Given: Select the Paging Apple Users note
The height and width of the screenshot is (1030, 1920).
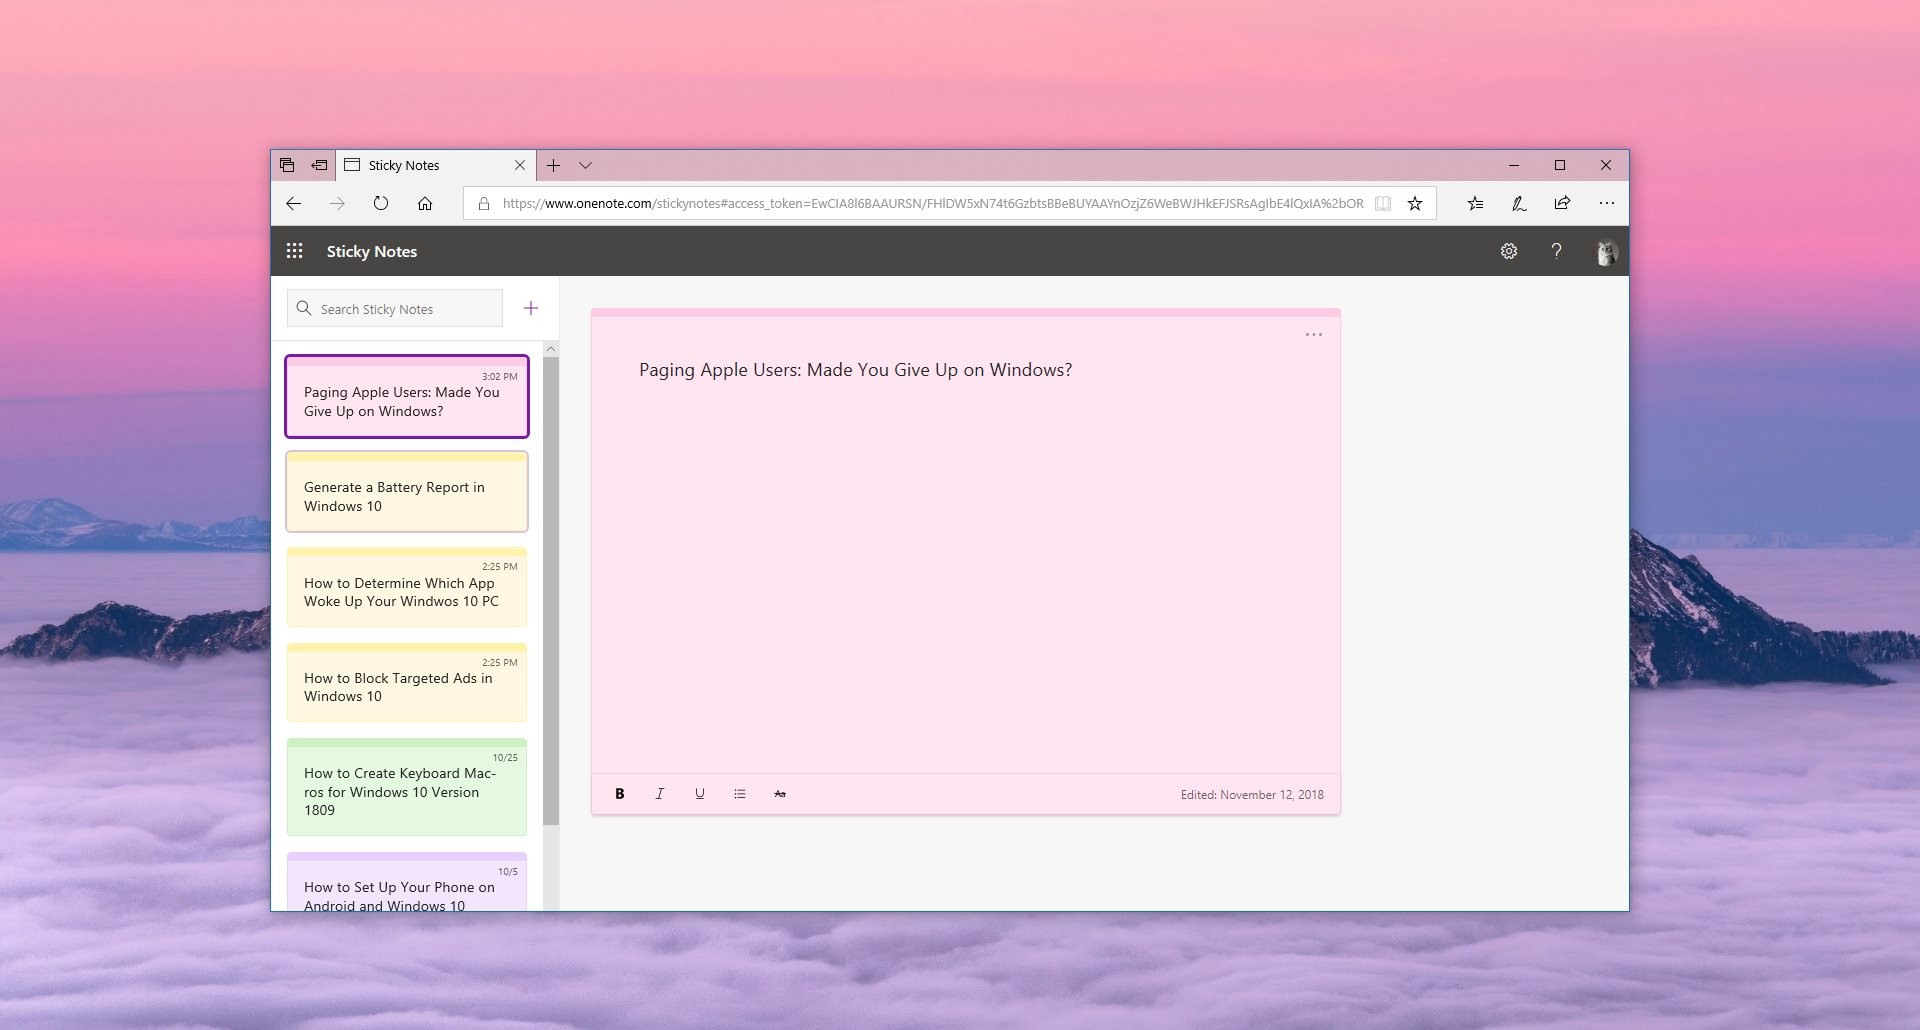Looking at the screenshot, I should (x=407, y=396).
